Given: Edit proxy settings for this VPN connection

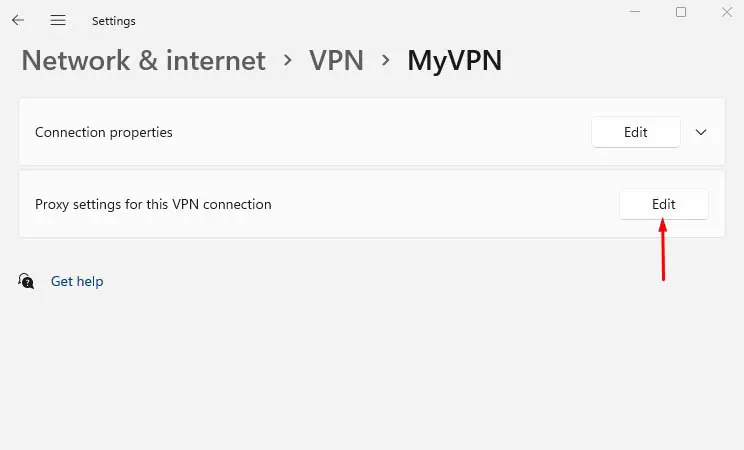Looking at the screenshot, I should click(664, 204).
